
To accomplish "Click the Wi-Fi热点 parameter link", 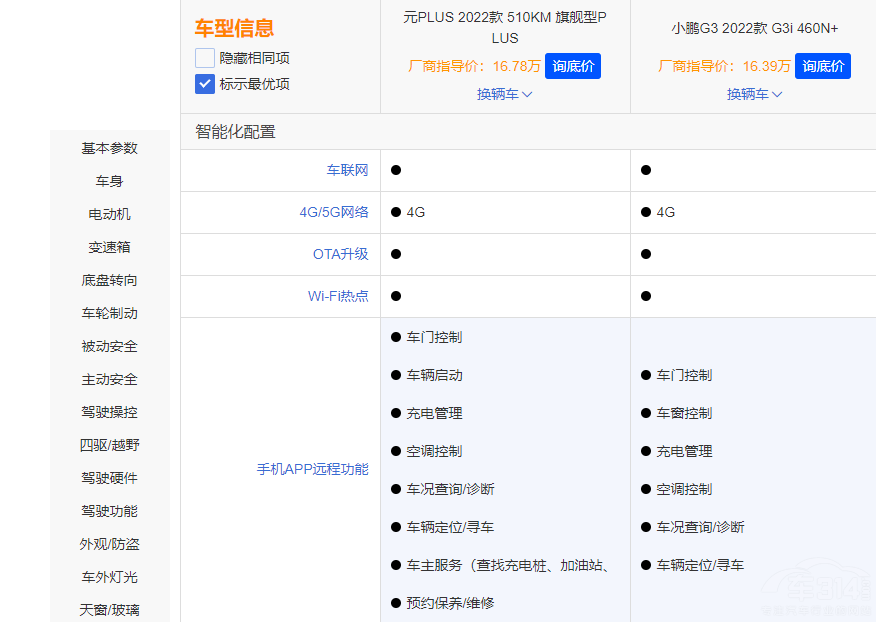I will click(338, 296).
